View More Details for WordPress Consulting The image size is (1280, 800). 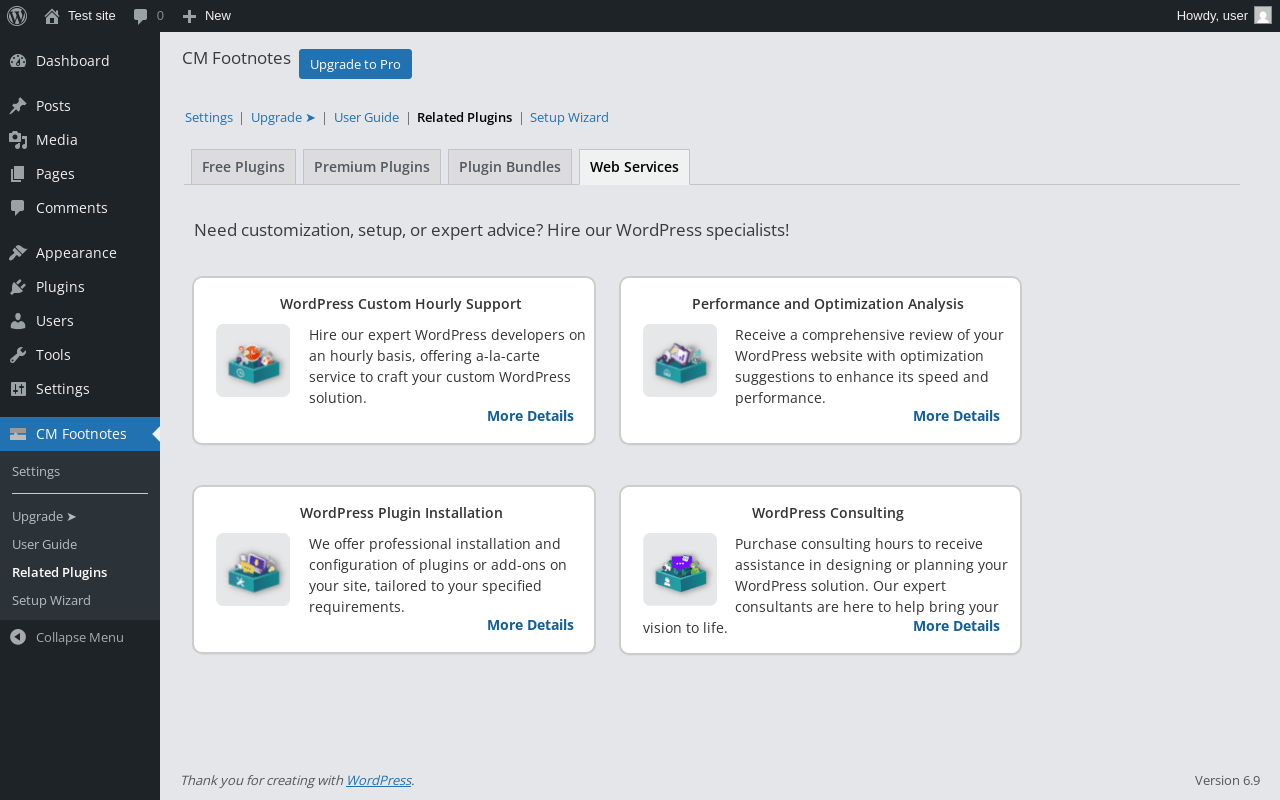click(956, 626)
